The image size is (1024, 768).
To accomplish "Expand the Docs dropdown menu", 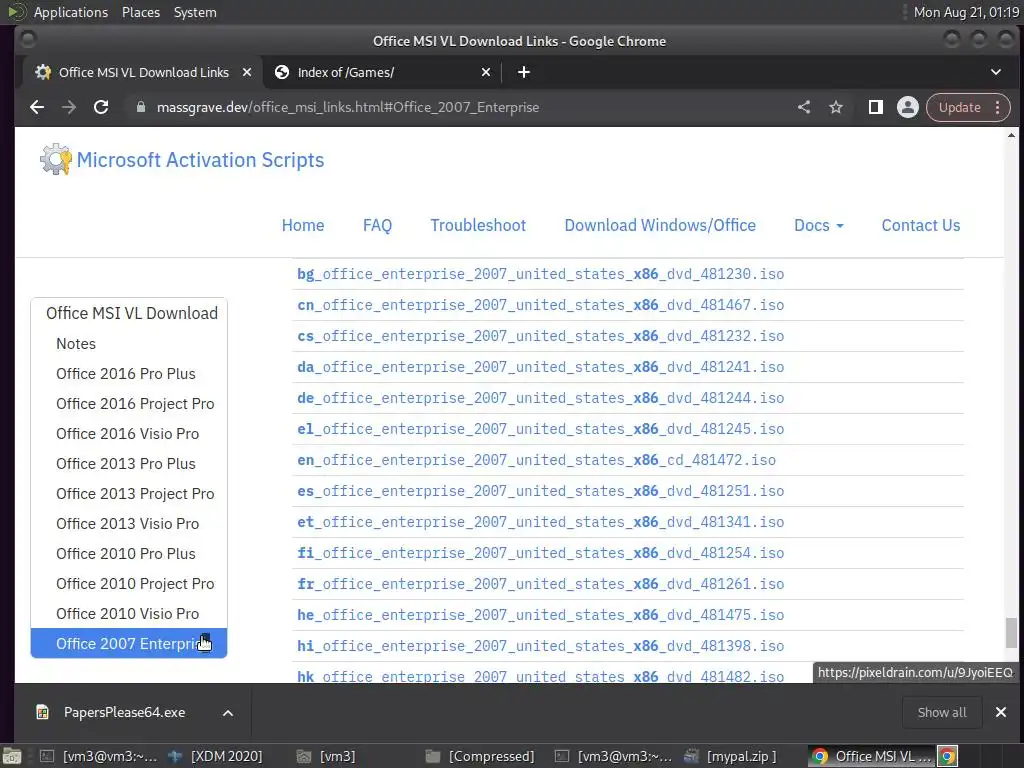I will pos(818,225).
